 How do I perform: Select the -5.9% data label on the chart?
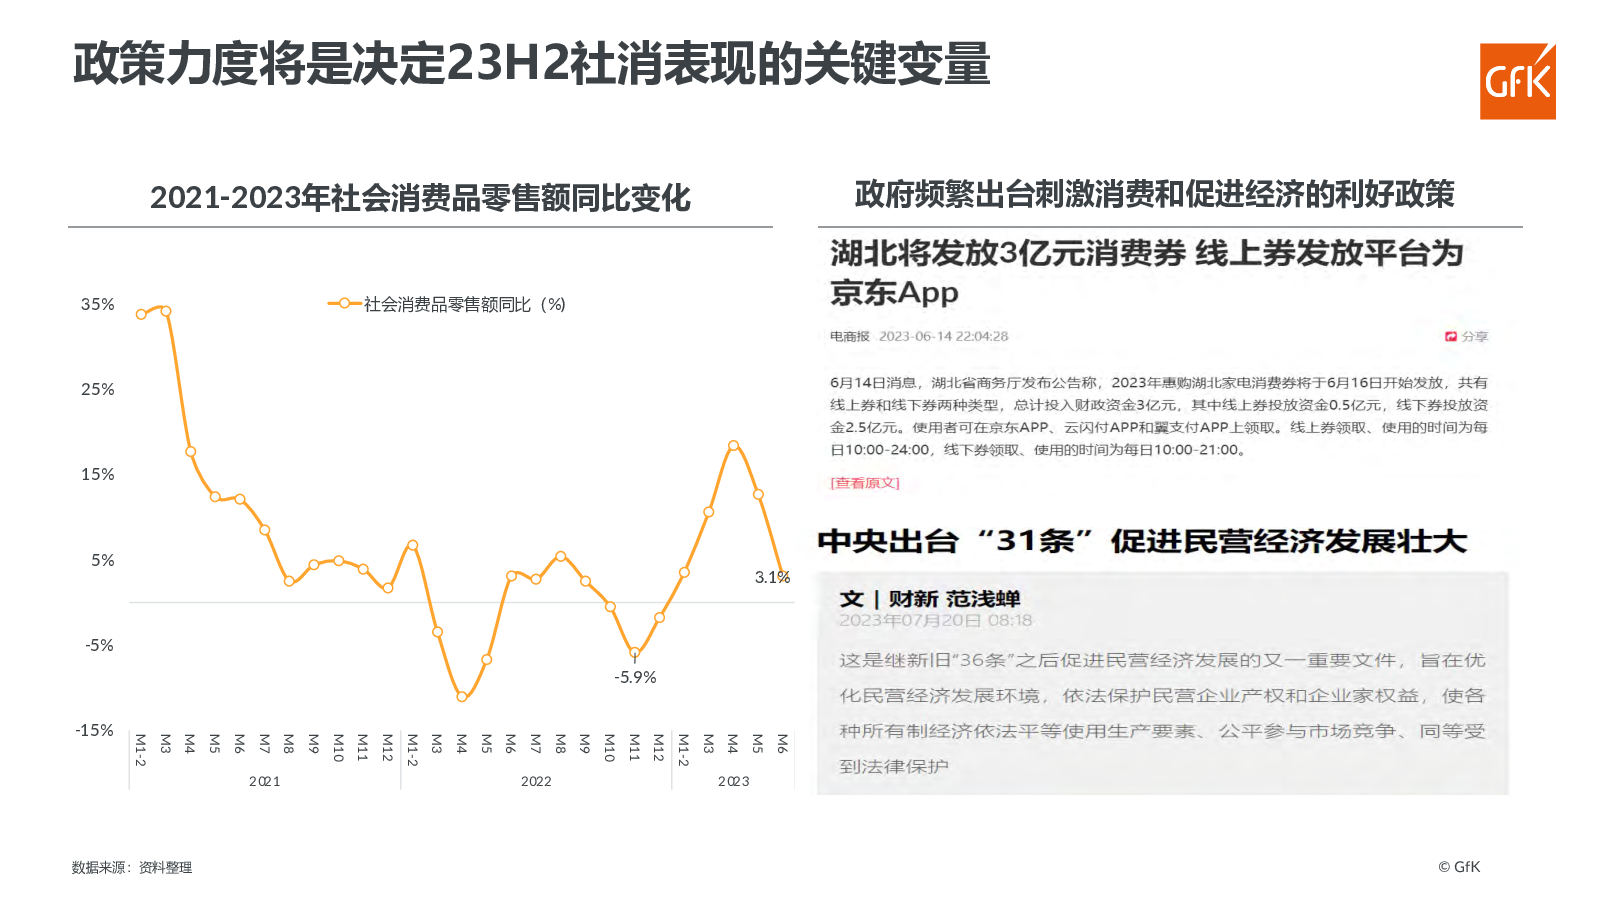pos(635,677)
